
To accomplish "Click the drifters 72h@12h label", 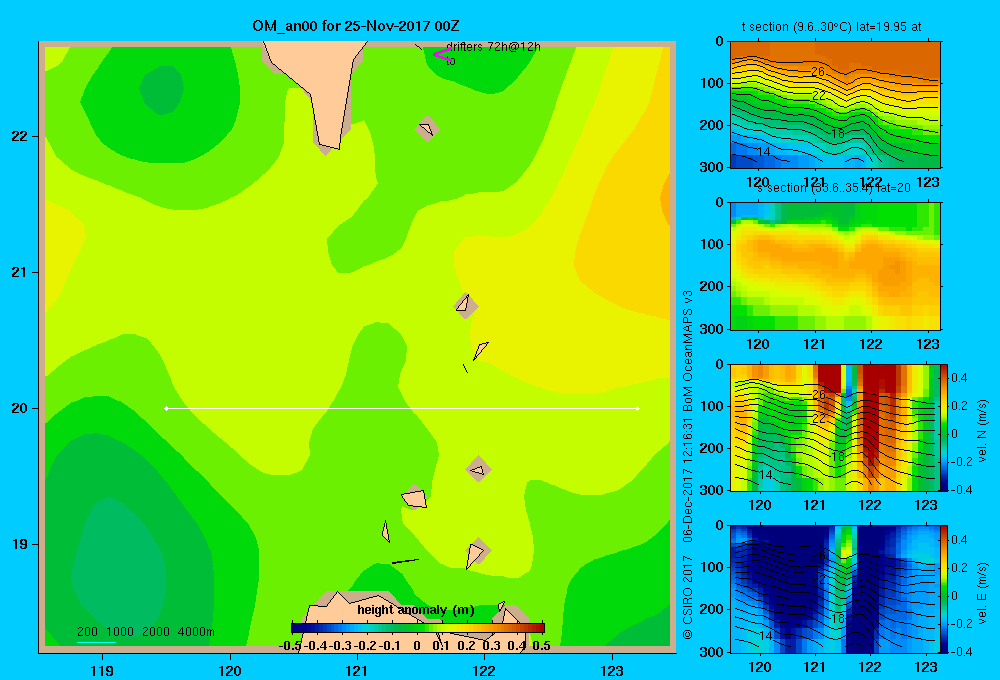I will (493, 47).
